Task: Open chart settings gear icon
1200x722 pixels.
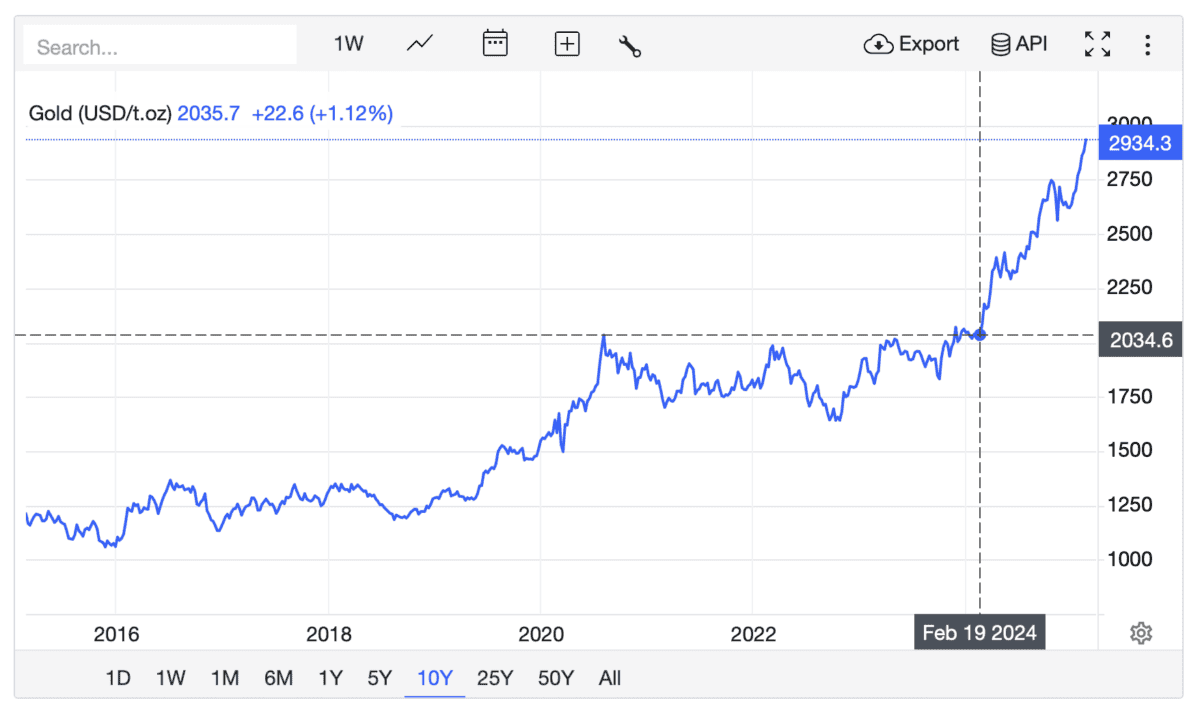Action: coord(1141,633)
